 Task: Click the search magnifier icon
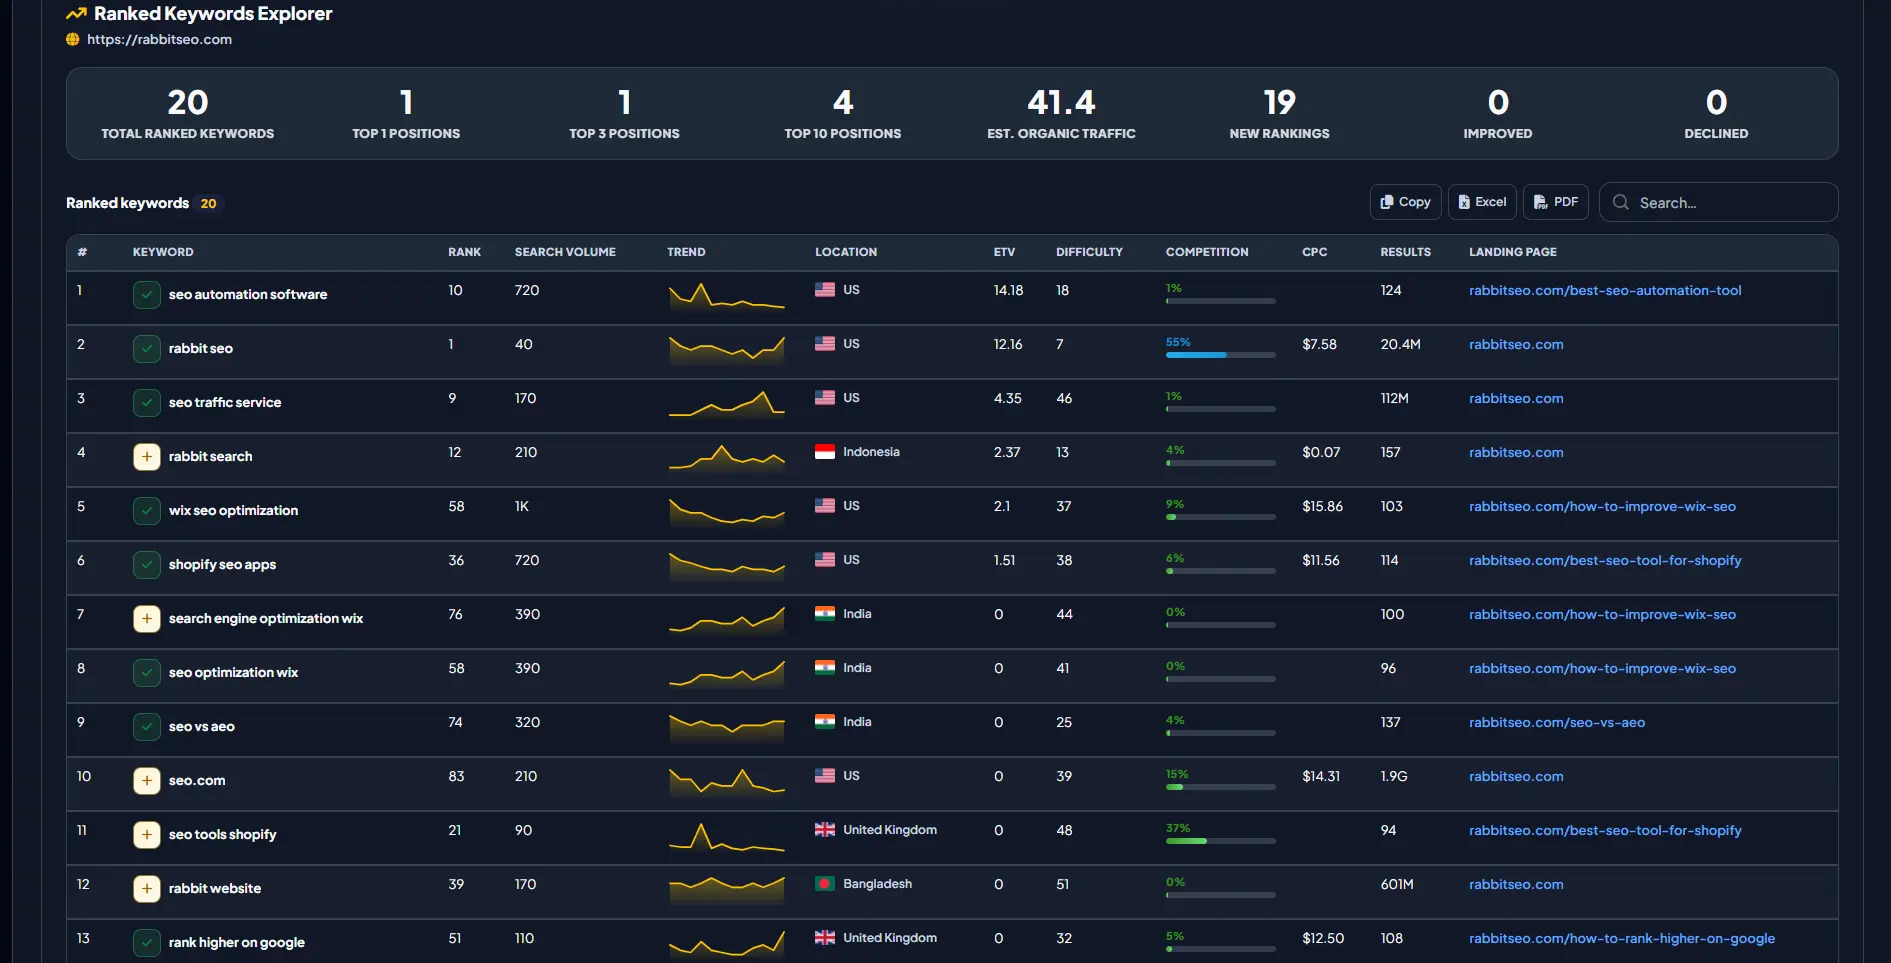tap(1621, 202)
